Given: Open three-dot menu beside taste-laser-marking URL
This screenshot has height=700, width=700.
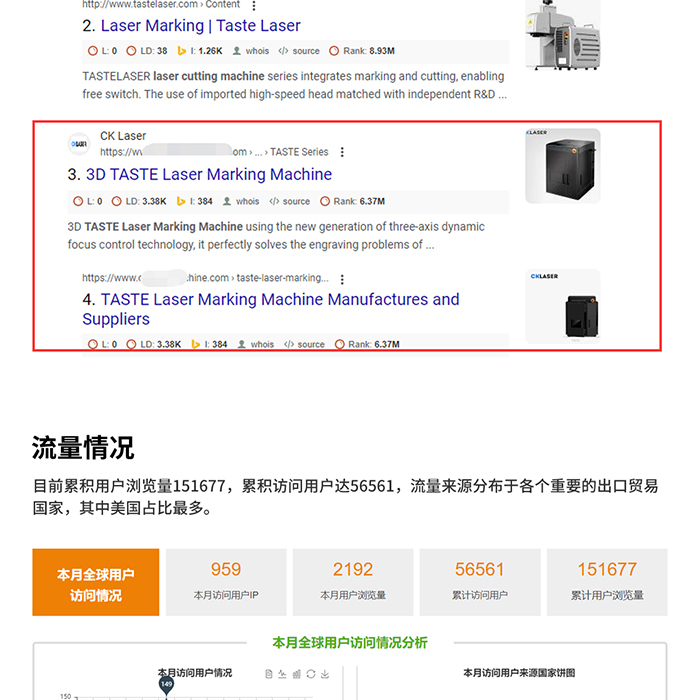Looking at the screenshot, I should [342, 279].
